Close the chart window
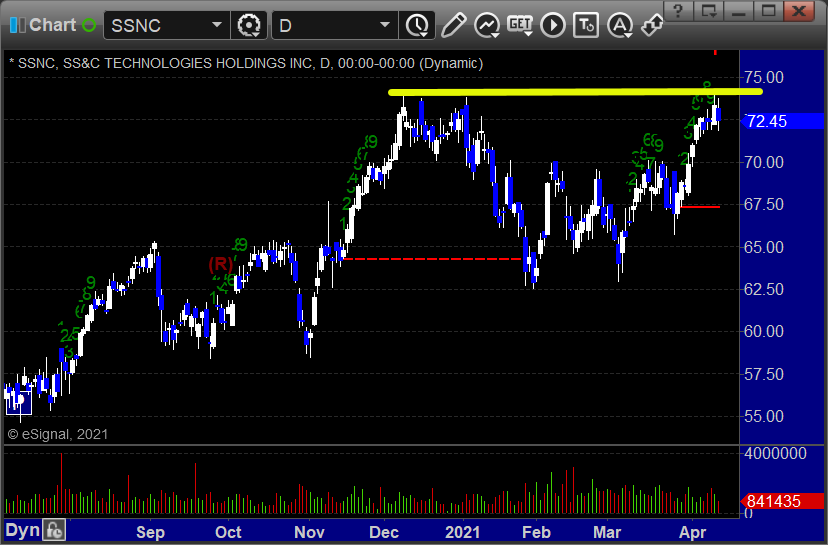 pyautogui.click(x=799, y=11)
